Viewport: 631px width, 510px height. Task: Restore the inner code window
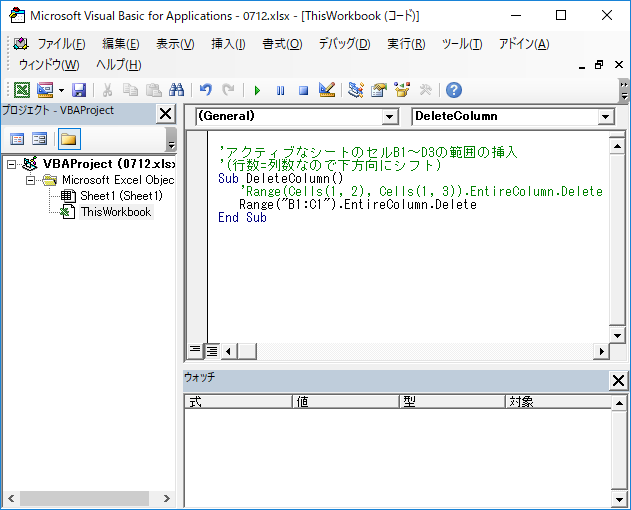(x=599, y=65)
